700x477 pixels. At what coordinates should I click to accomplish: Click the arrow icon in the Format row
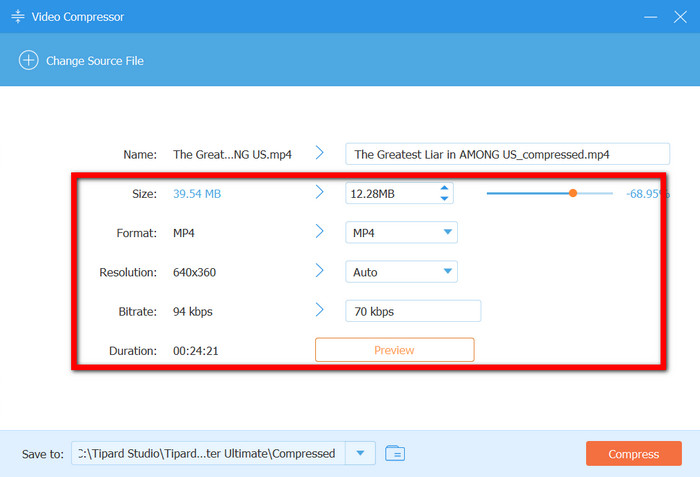coord(319,231)
